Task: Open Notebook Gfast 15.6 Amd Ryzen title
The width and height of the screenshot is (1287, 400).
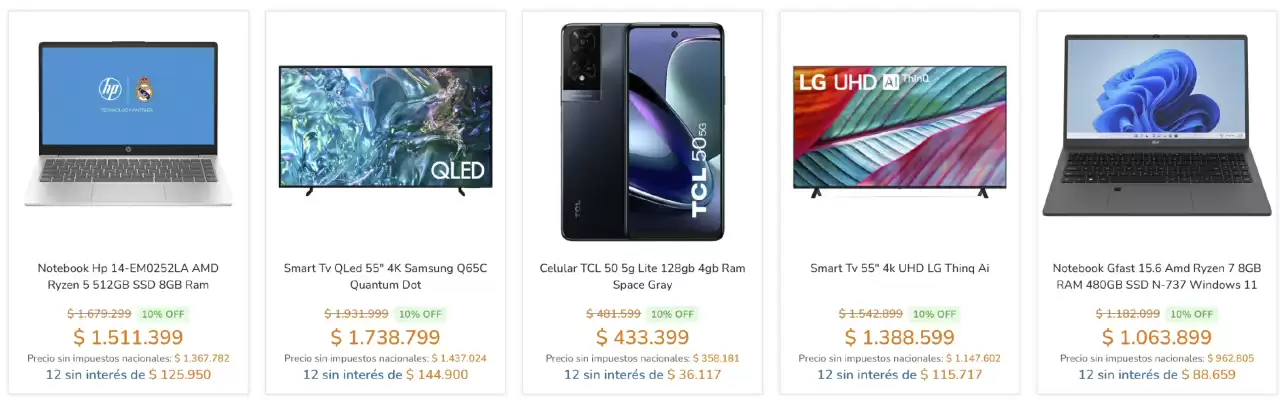Action: (1156, 276)
